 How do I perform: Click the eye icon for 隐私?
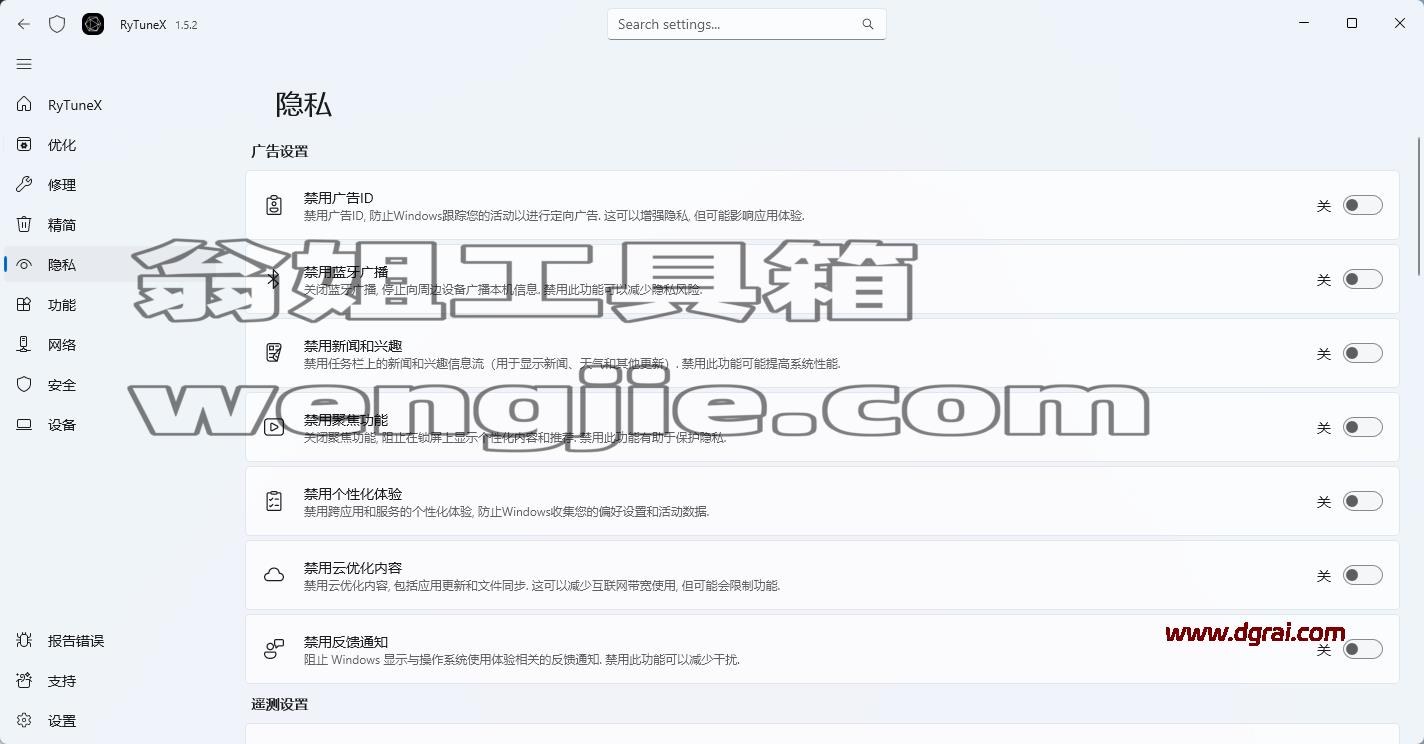pyautogui.click(x=24, y=265)
